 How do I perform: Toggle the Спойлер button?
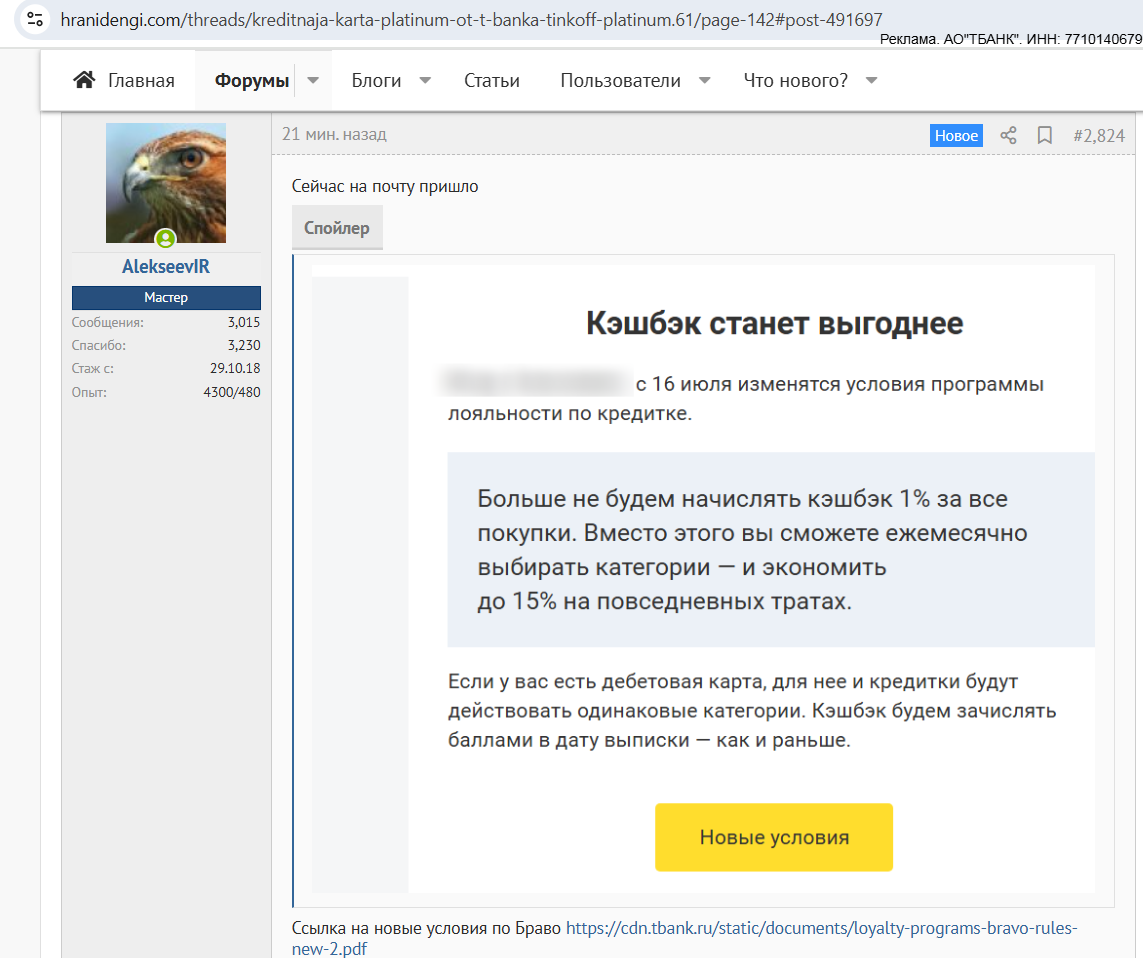[x=337, y=227]
